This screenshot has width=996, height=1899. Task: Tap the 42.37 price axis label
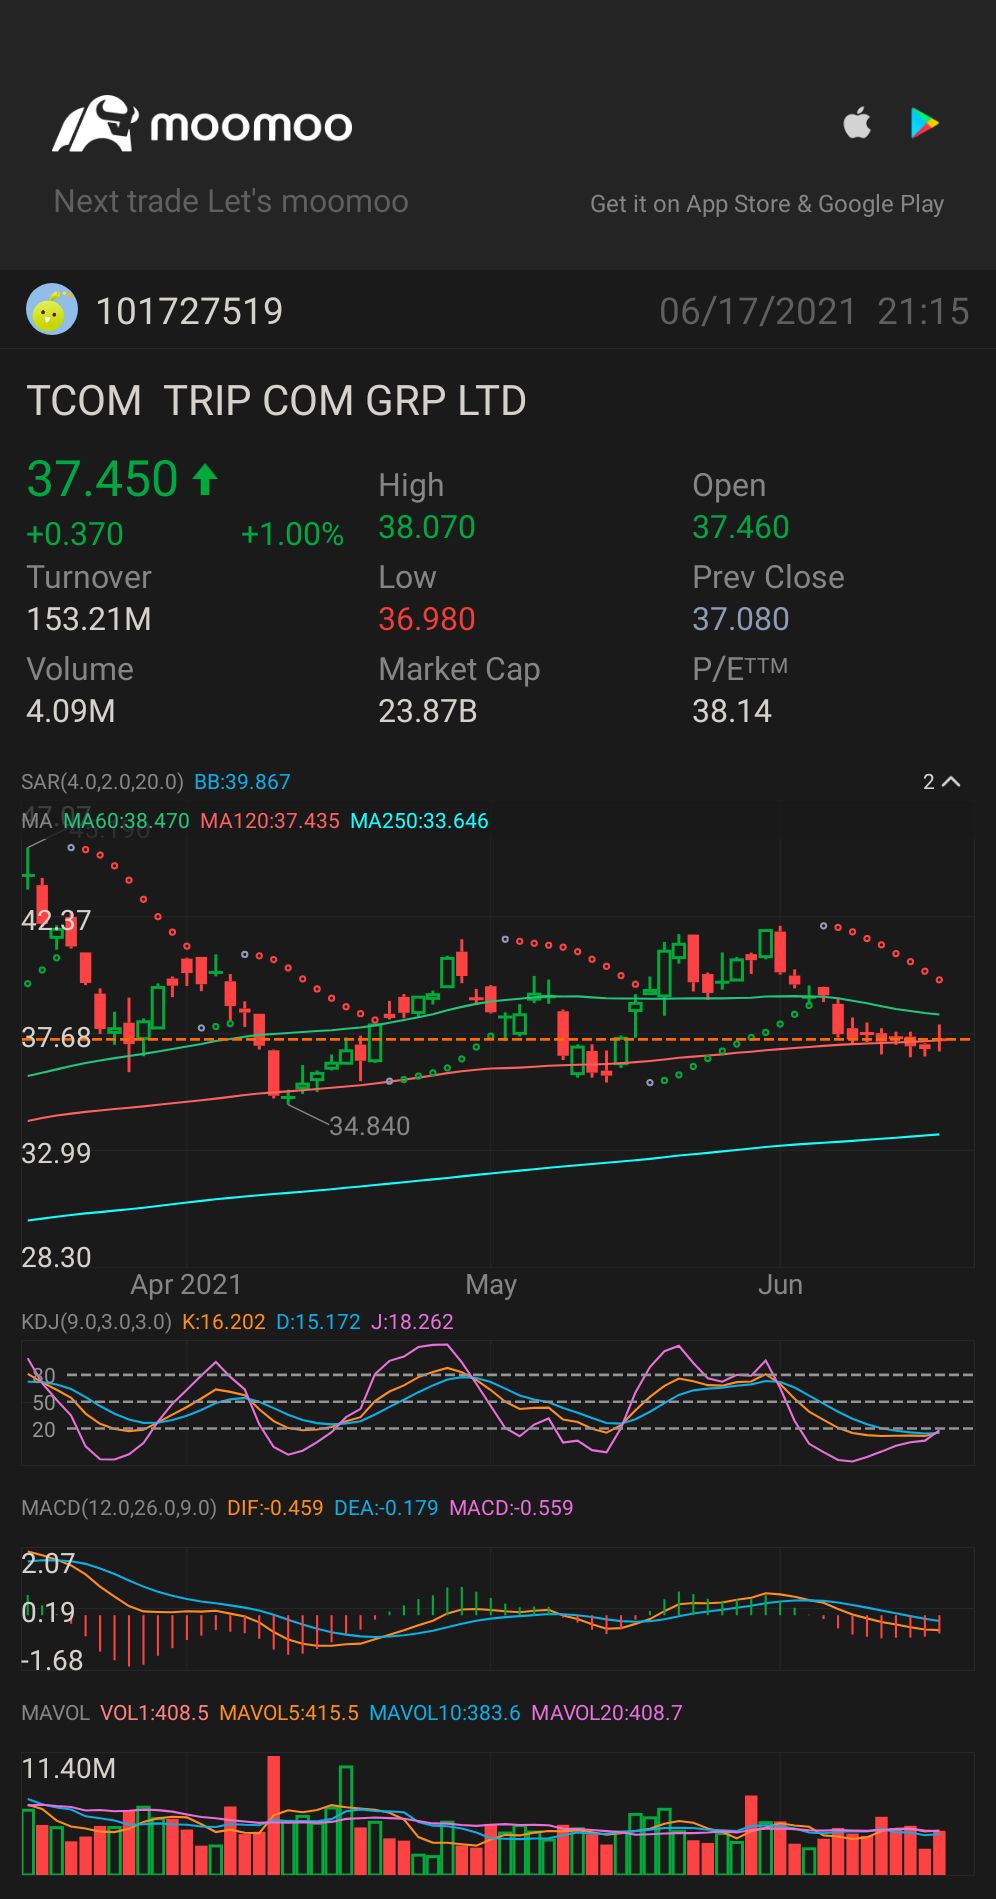[56, 920]
